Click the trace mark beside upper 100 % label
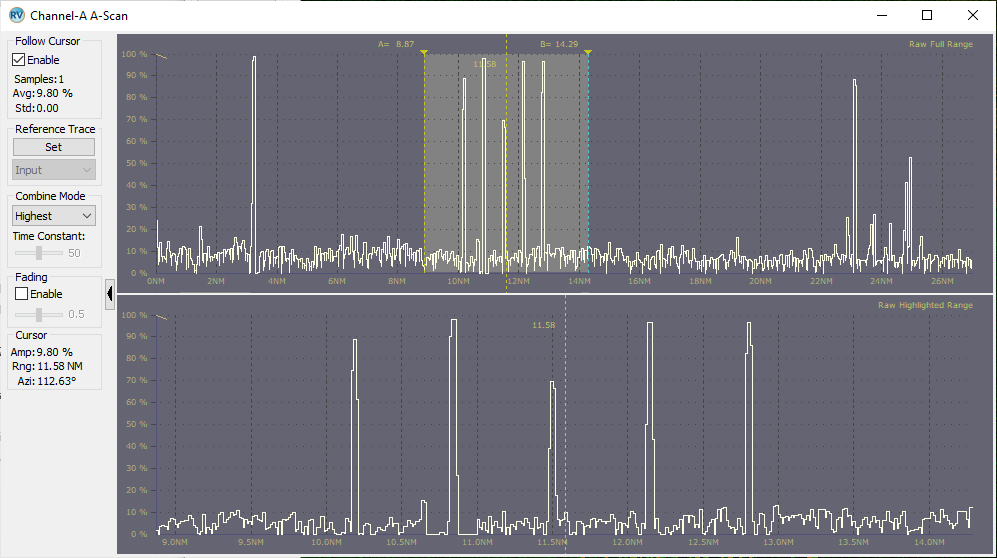The image size is (997, 558). pyautogui.click(x=162, y=56)
